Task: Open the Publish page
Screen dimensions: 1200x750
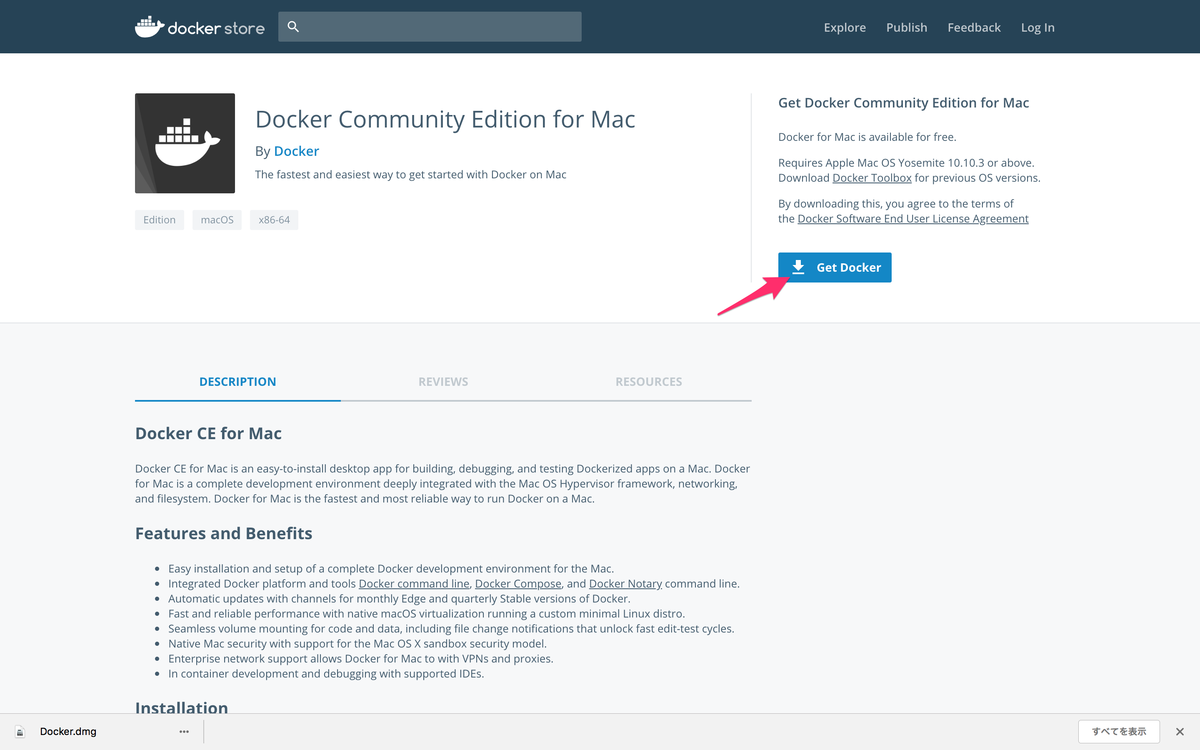Action: tap(907, 27)
